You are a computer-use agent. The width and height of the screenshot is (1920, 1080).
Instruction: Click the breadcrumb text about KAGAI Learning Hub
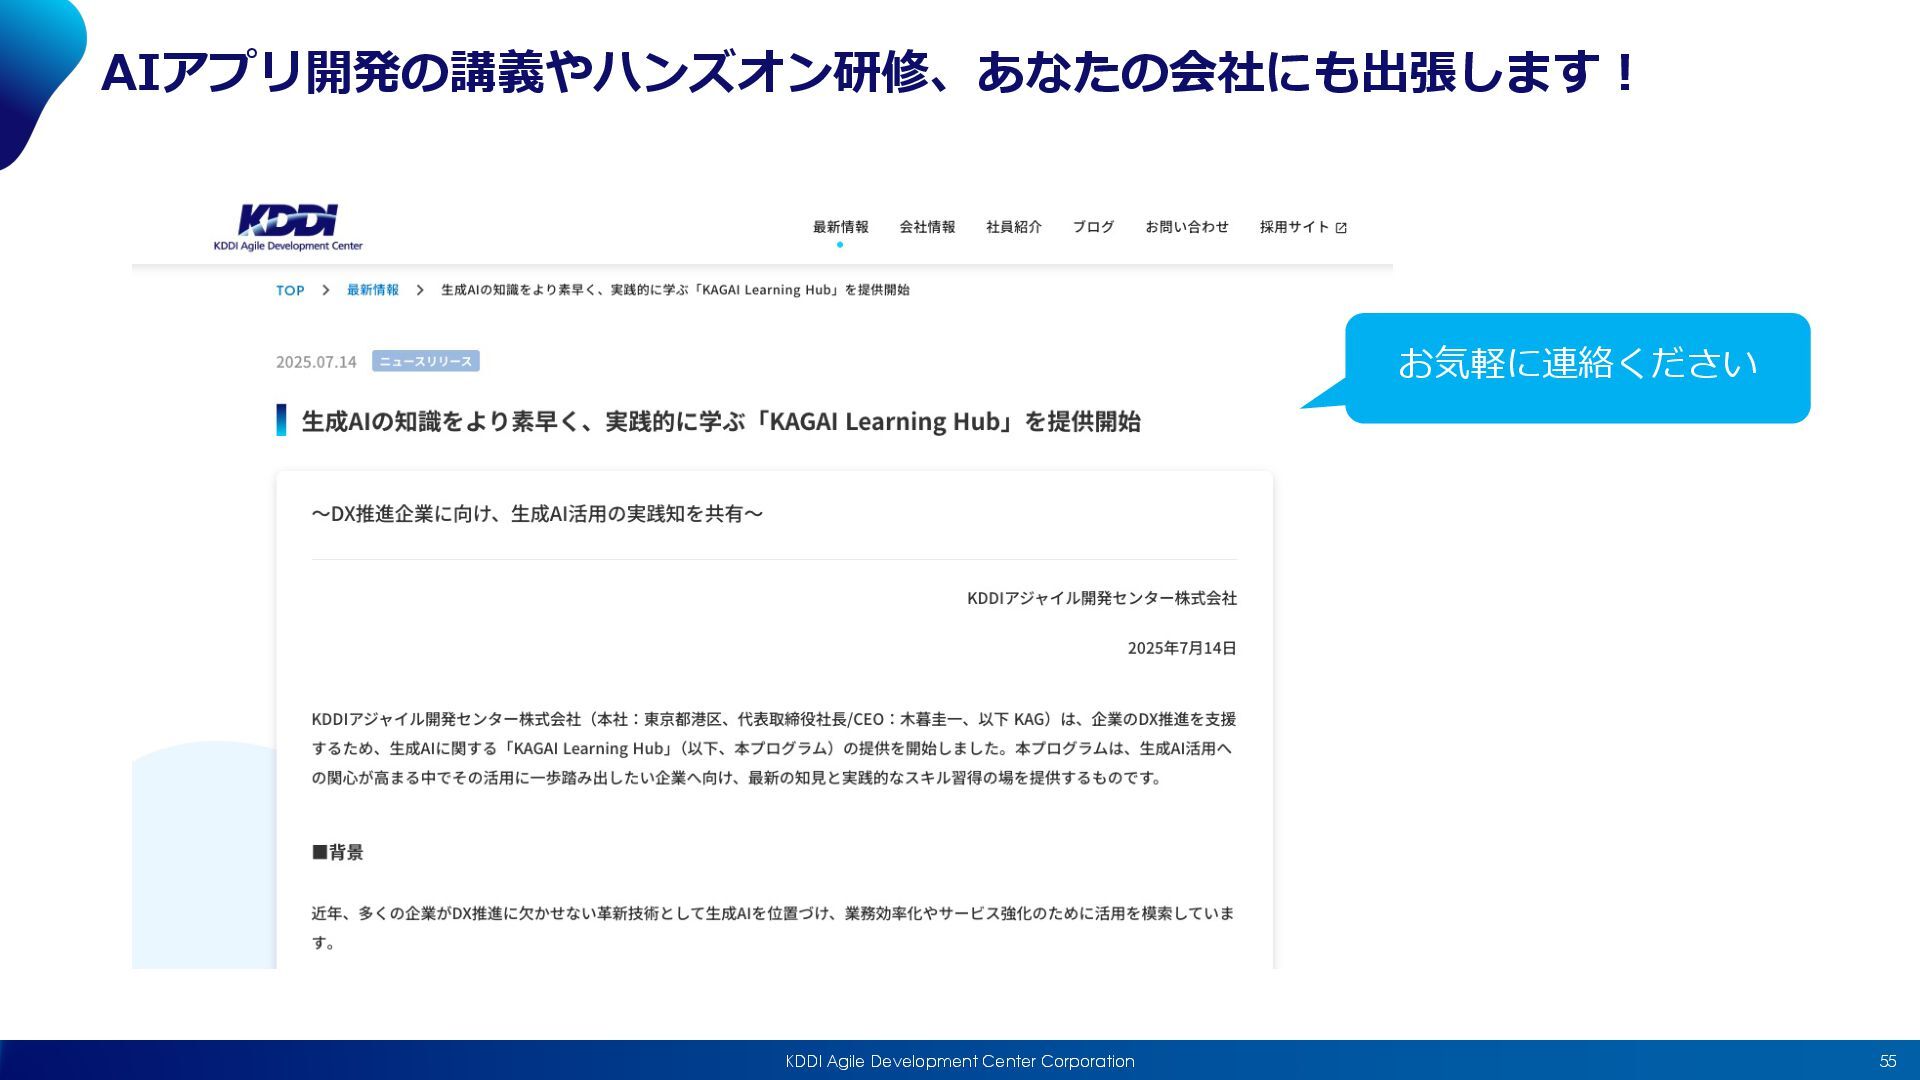coord(675,290)
